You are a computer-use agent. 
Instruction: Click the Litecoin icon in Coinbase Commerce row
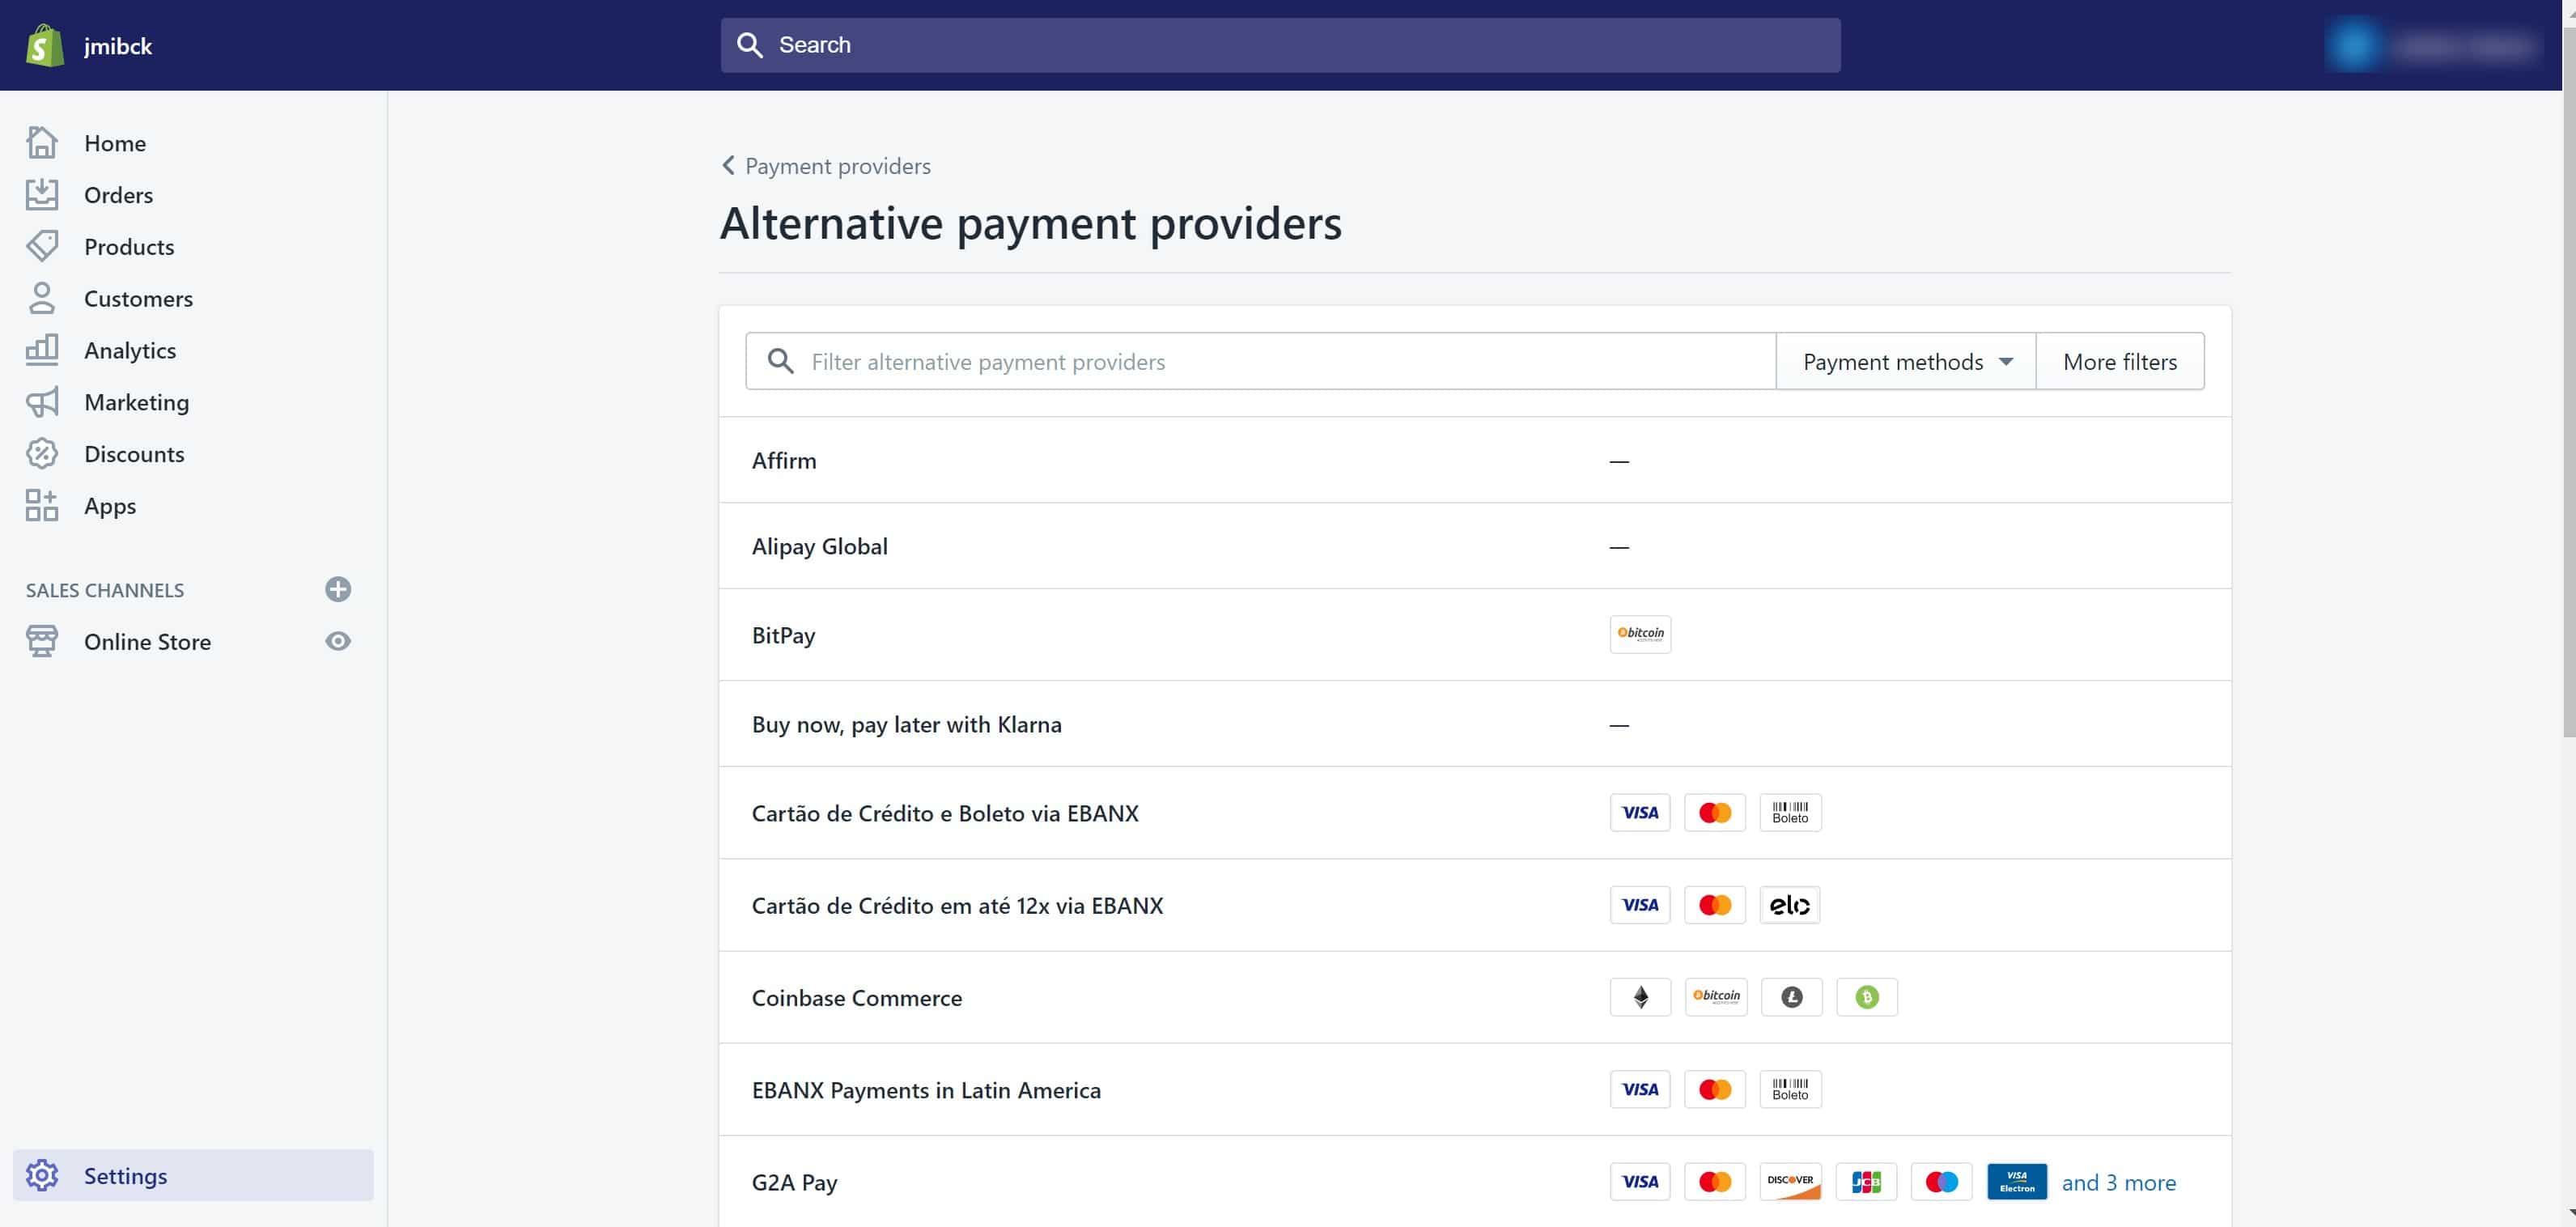[x=1792, y=997]
